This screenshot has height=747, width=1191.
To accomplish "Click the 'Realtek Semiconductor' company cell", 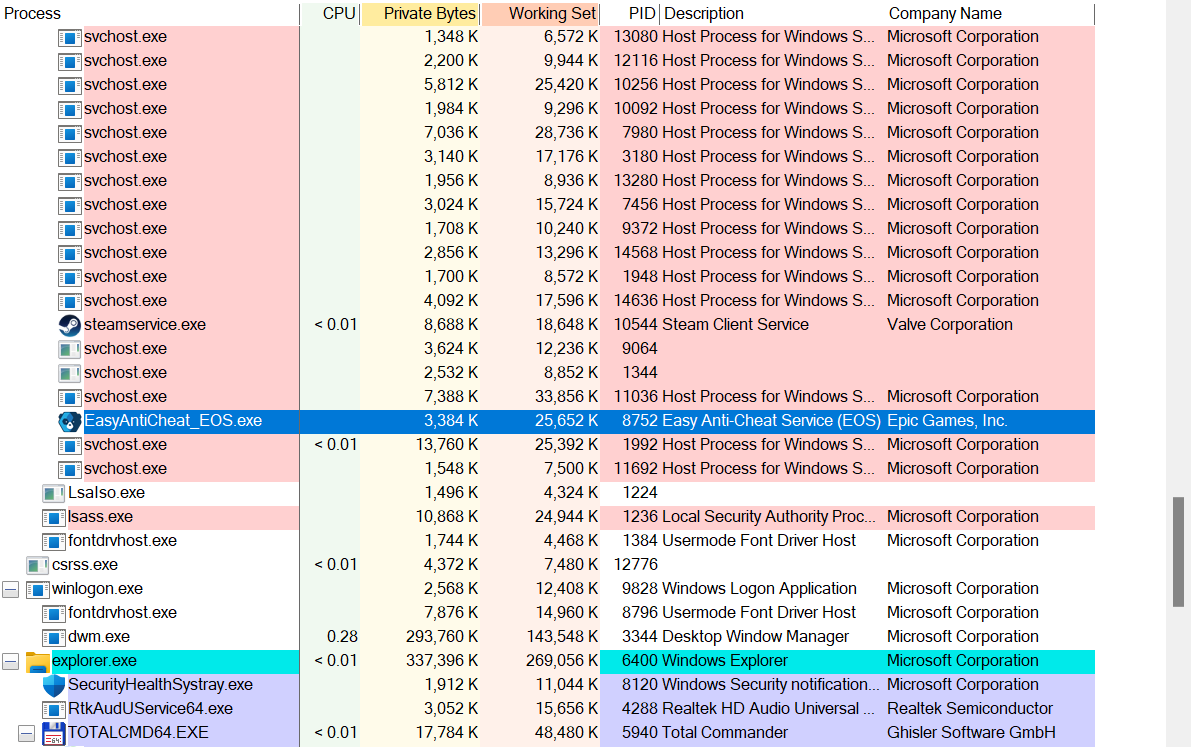I will click(970, 709).
